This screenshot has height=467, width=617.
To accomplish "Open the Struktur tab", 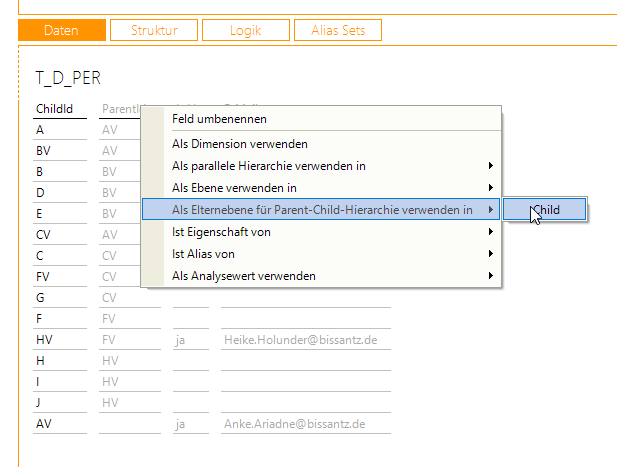I will click(x=154, y=31).
